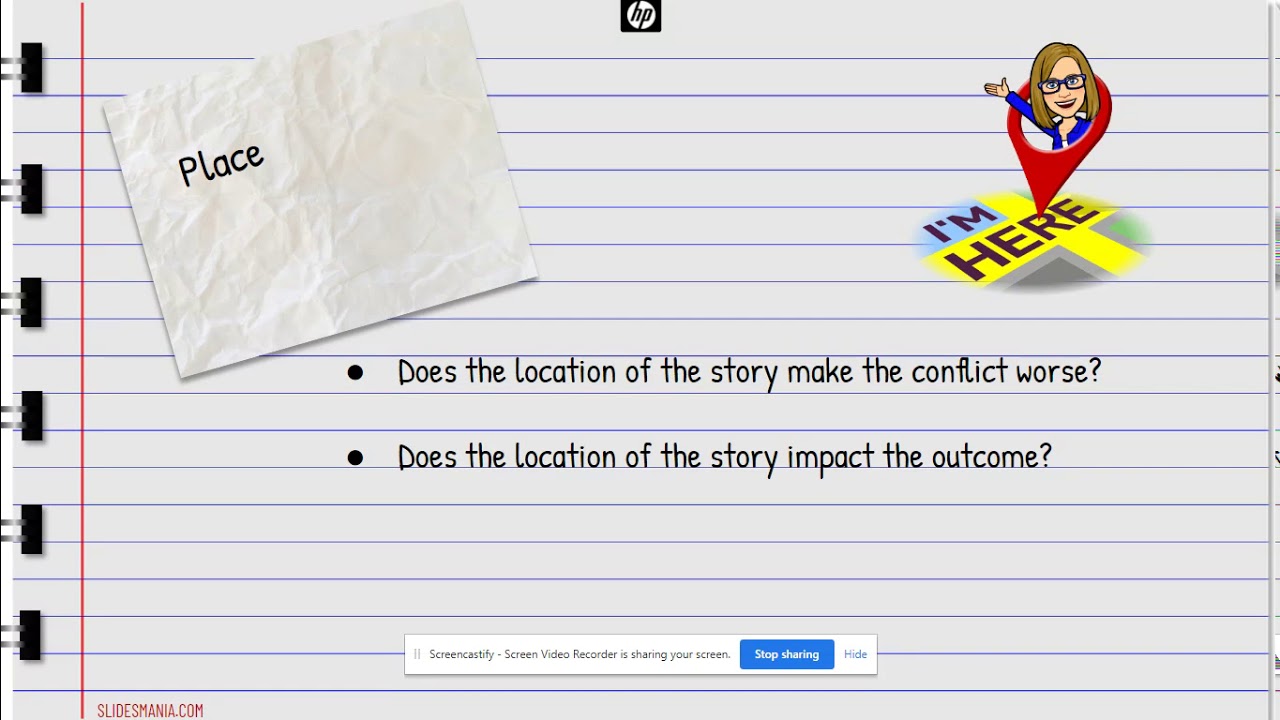Hide the Screencastify sharing bar

(x=855, y=654)
